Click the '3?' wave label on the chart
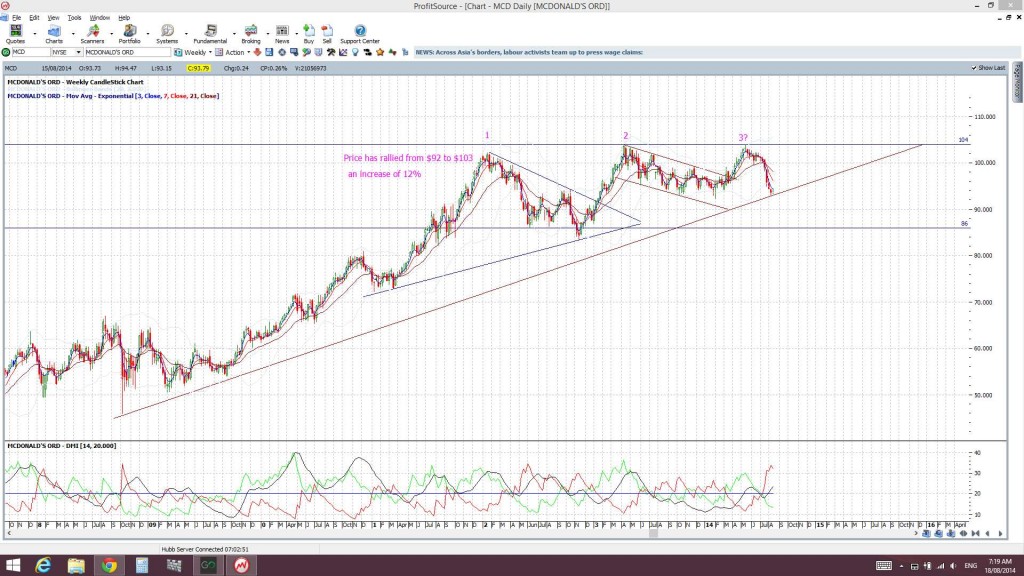 point(743,138)
